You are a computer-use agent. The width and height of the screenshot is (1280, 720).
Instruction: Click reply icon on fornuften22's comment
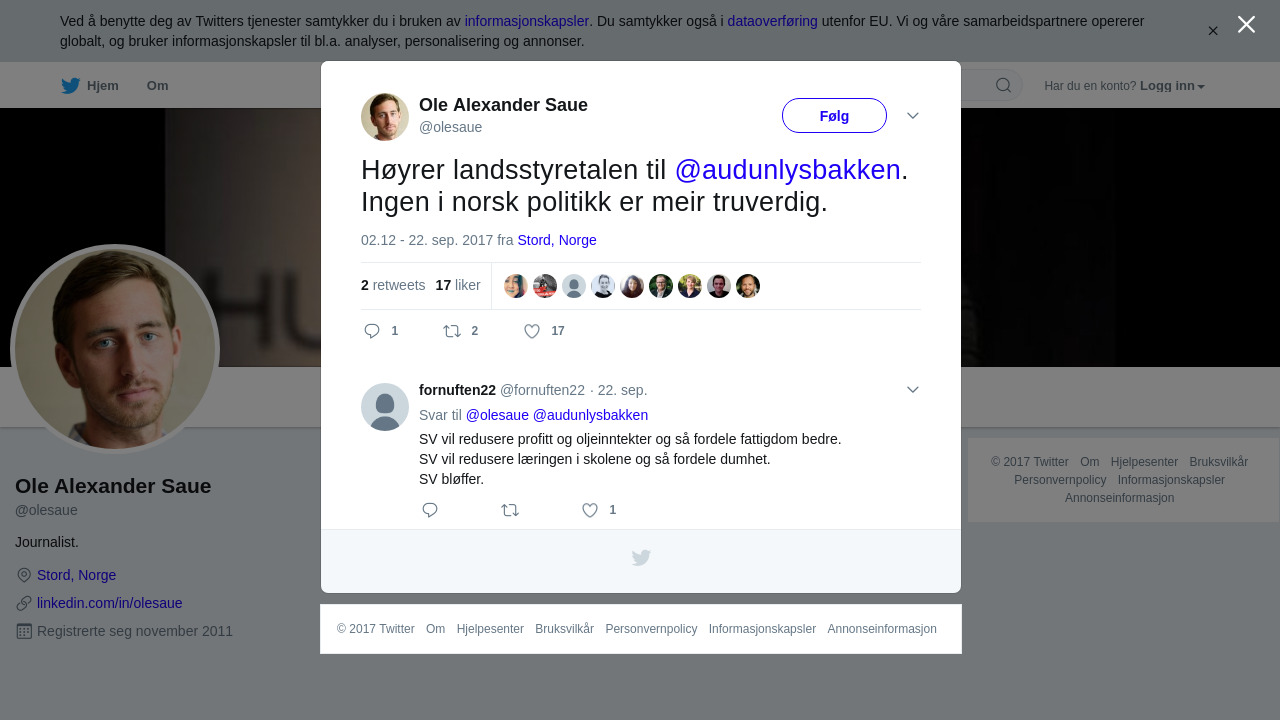point(430,510)
